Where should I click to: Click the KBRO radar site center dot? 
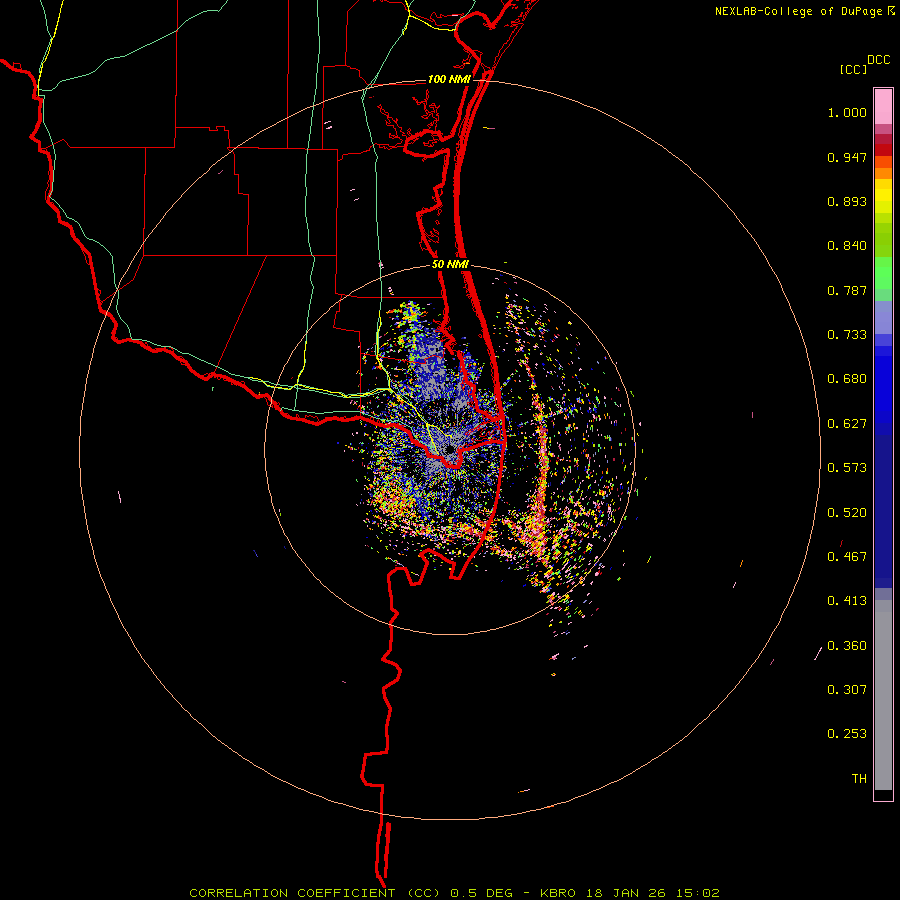click(x=450, y=450)
